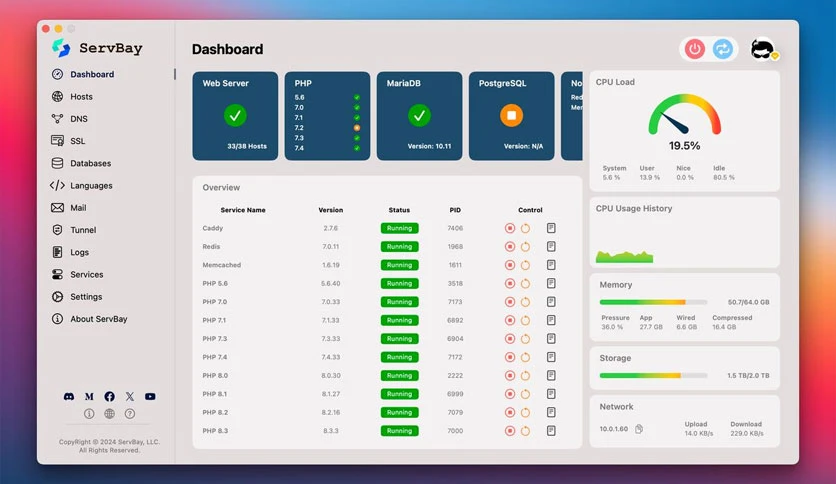Click the Logs document icon
Image resolution: width=836 pixels, height=484 pixels.
(x=58, y=252)
